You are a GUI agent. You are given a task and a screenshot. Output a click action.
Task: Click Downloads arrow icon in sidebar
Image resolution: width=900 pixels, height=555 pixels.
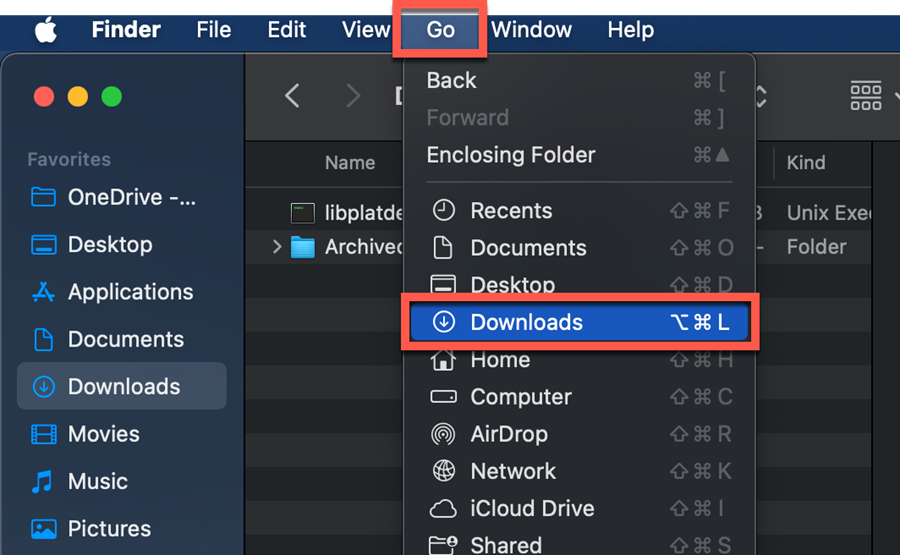pyautogui.click(x=44, y=387)
